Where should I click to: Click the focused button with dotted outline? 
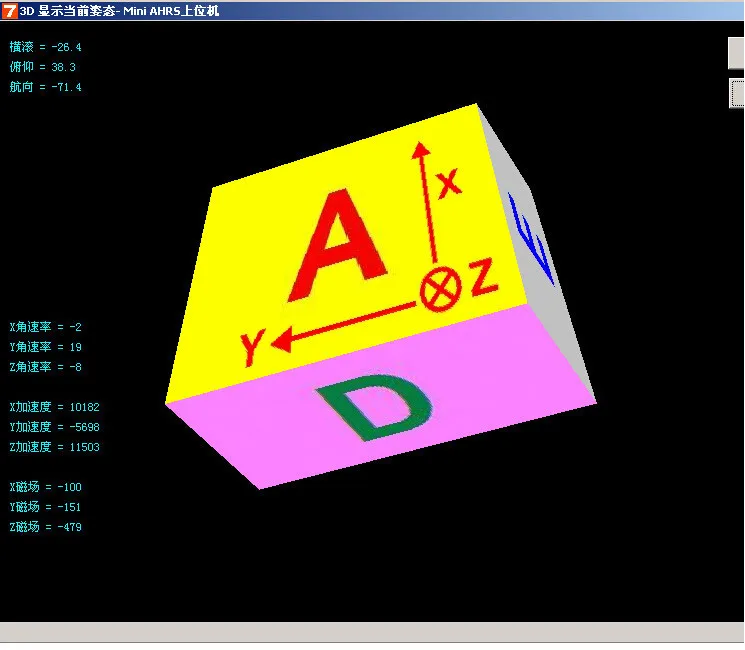[x=737, y=93]
